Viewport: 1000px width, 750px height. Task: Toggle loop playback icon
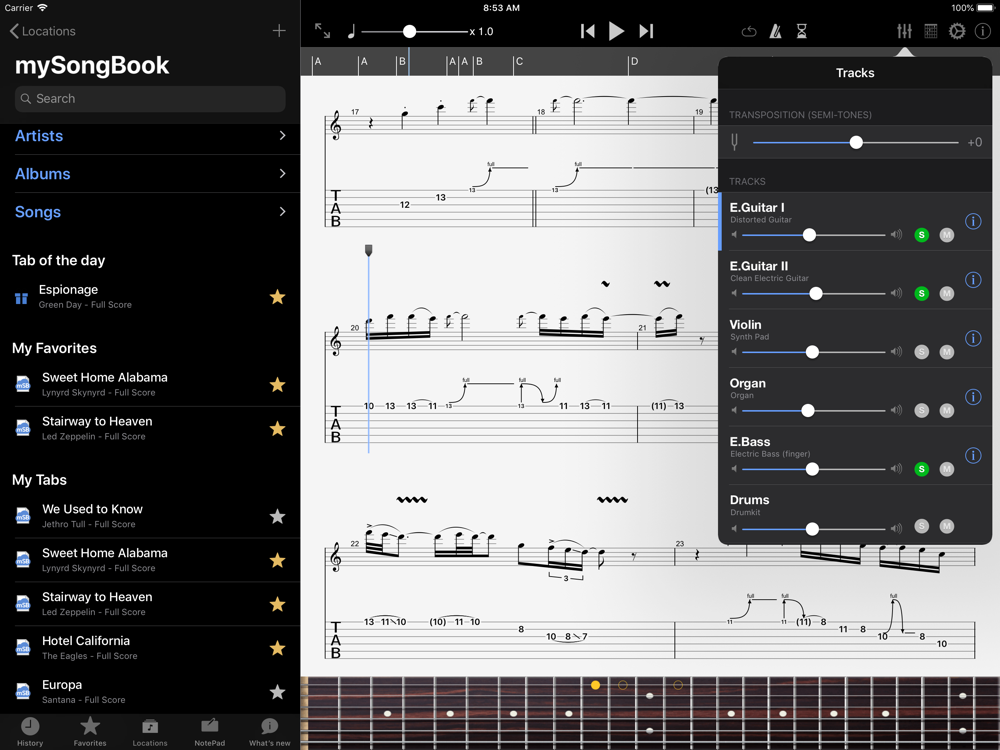coord(749,31)
